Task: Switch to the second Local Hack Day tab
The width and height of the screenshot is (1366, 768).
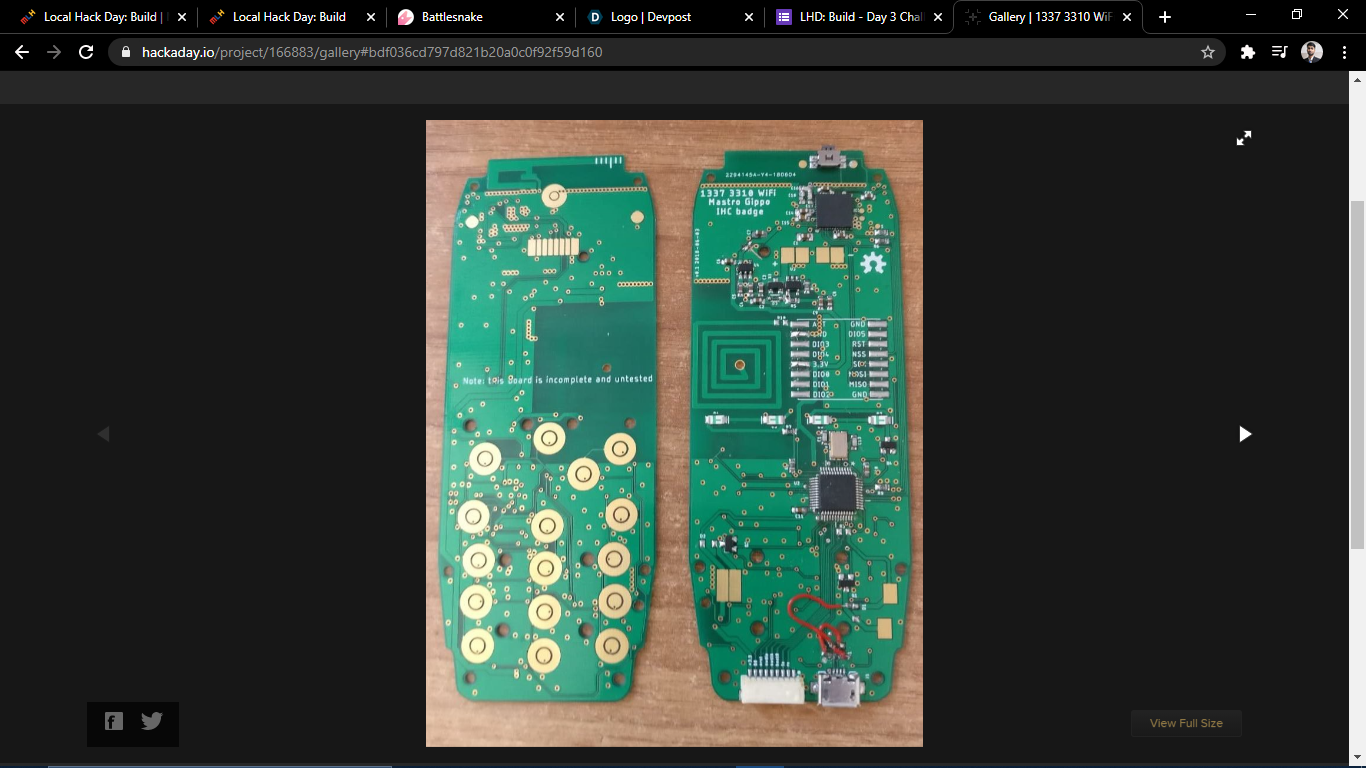Action: coord(290,17)
